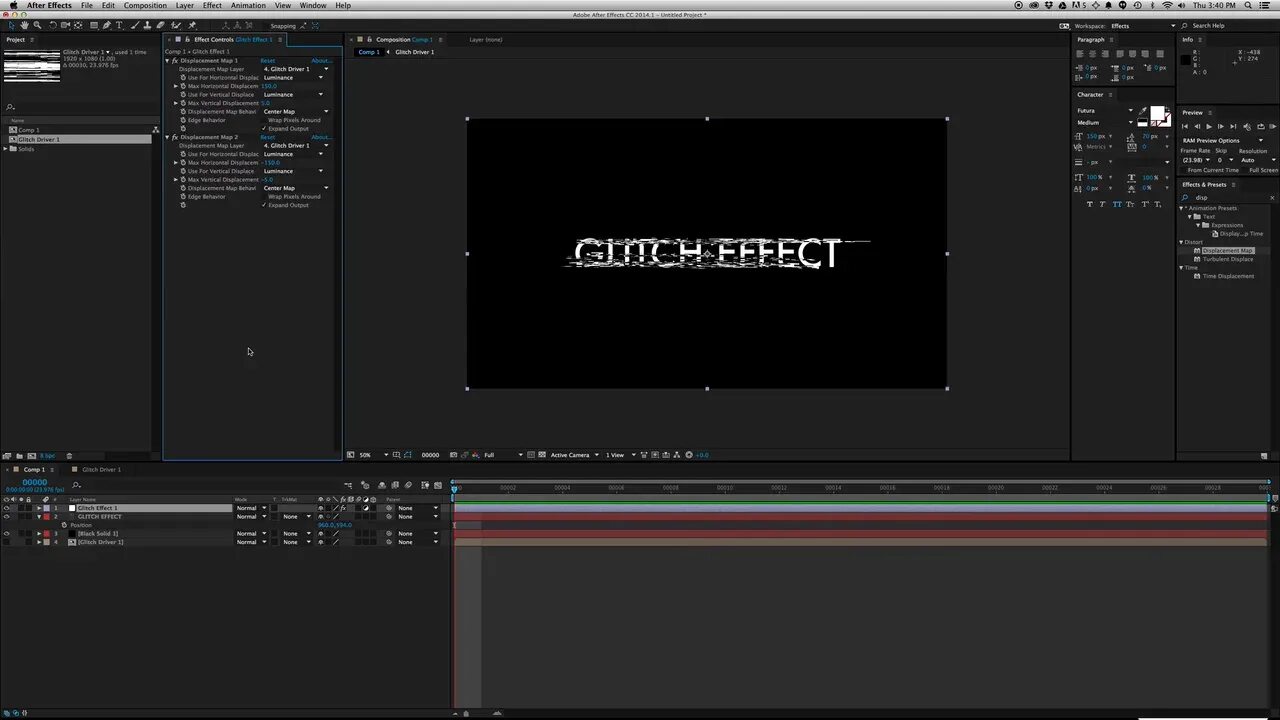Click the white fill color swatch
Viewport: 1280px width, 720px height.
pos(1157,113)
